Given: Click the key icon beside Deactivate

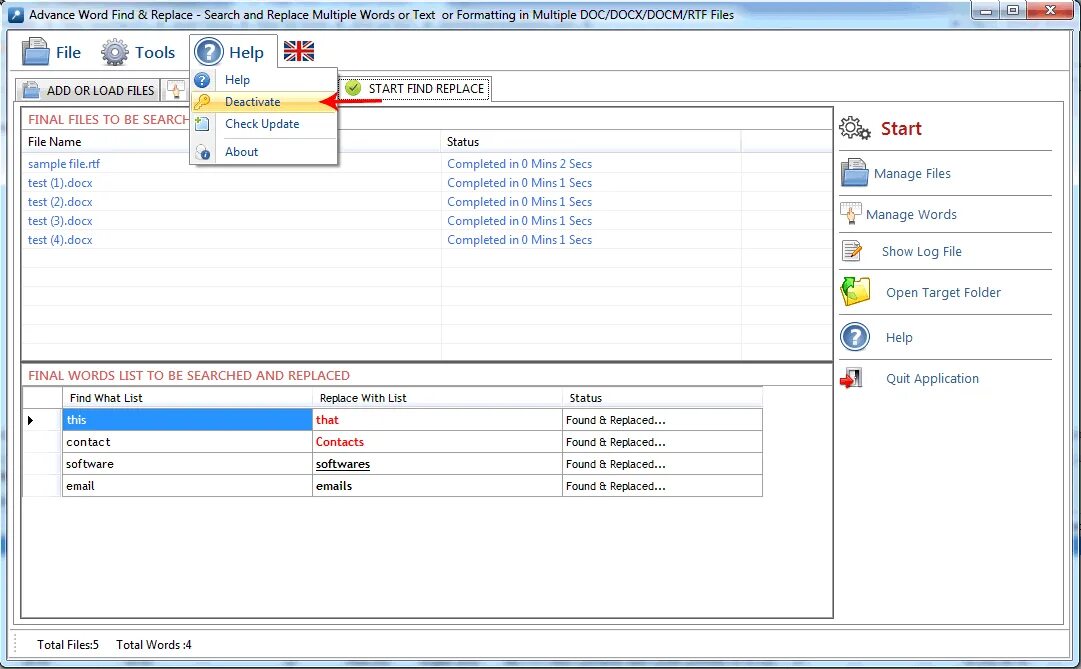Looking at the screenshot, I should click(x=202, y=102).
